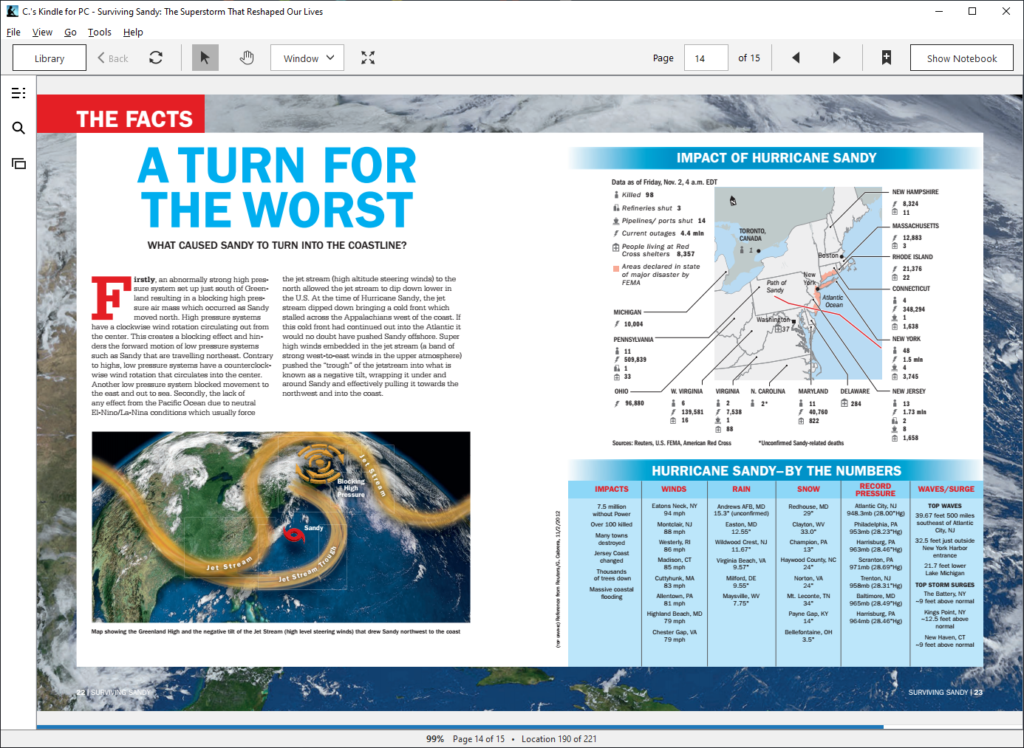Screen dimensions: 1024x748
Task: Click the reading progress bar at bottom
Action: (530, 726)
